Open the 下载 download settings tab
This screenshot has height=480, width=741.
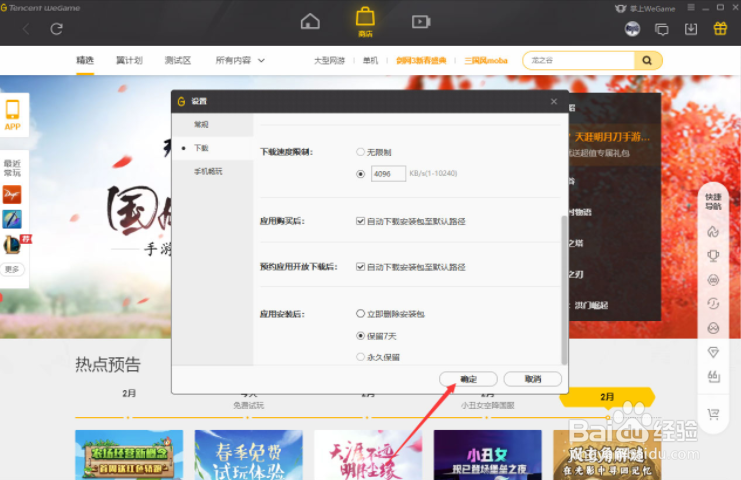click(213, 148)
